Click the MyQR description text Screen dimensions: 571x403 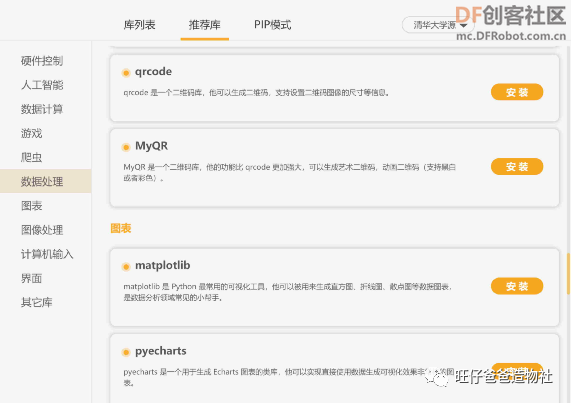pyautogui.click(x=290, y=172)
